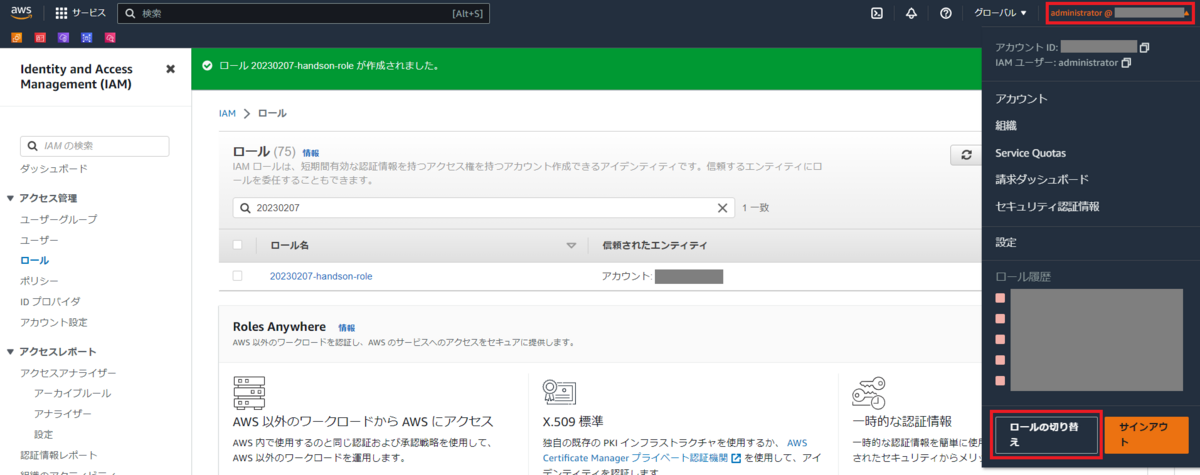Open 認証情報レポート in the sidebar
Screen dimensions: 1200x475
(x=59, y=455)
